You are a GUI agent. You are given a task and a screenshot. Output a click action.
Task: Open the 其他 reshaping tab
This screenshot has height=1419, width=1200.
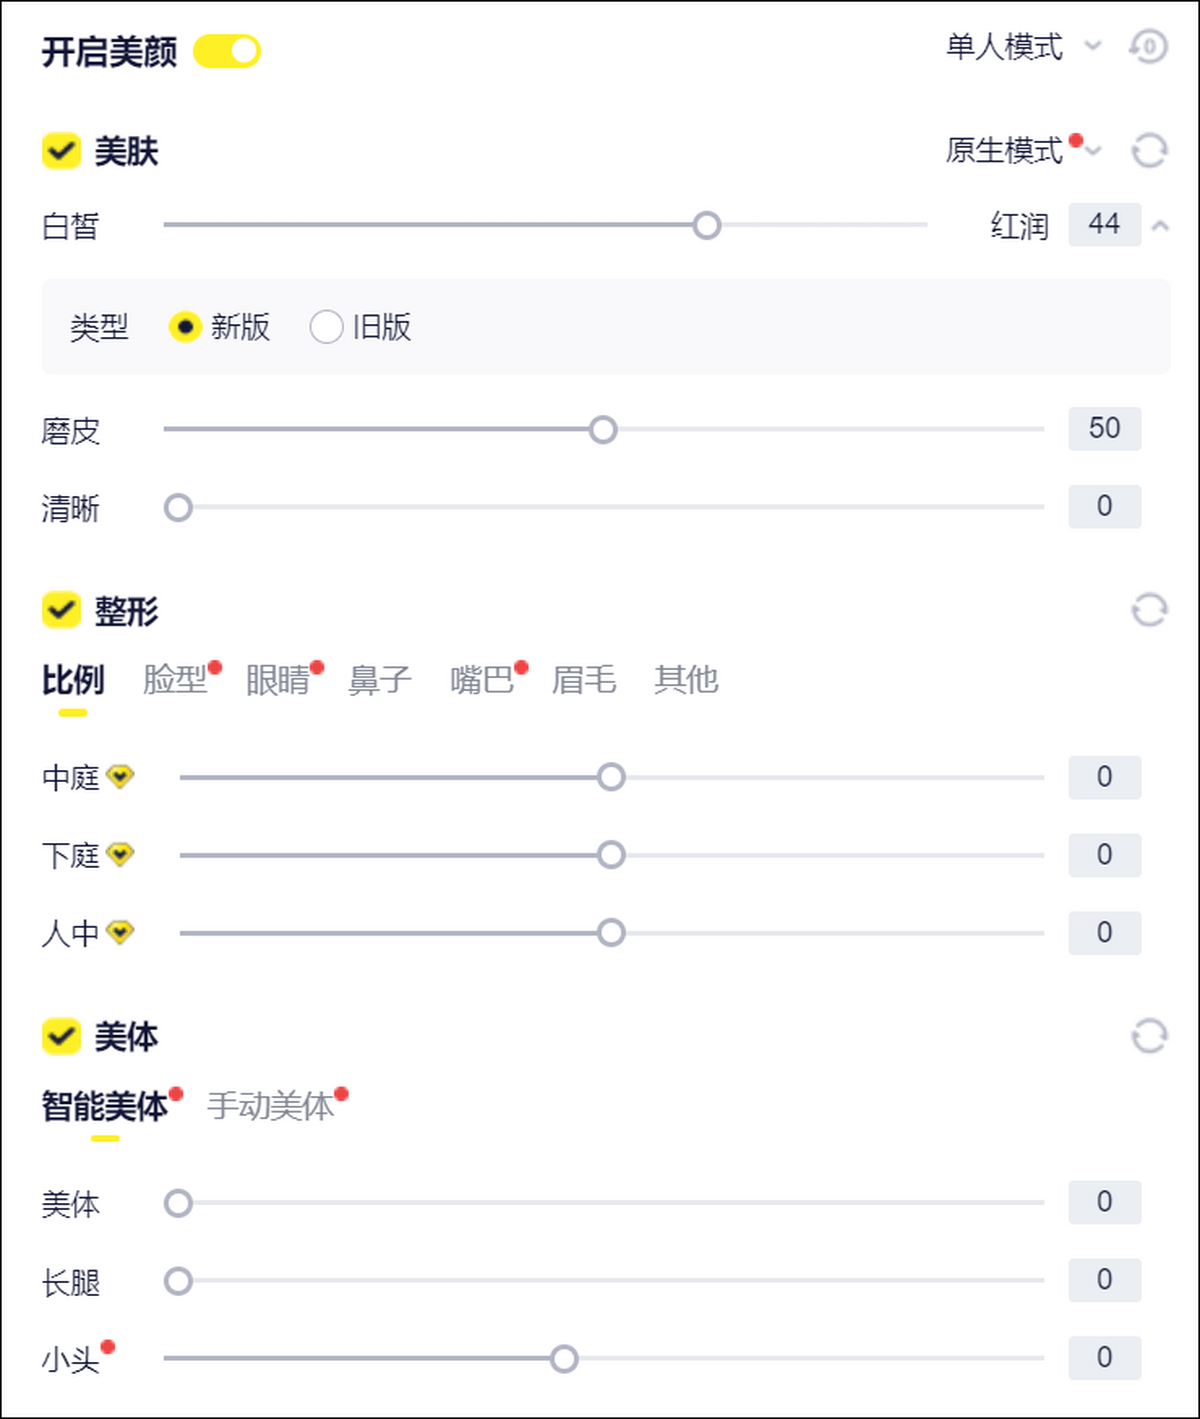(x=686, y=680)
